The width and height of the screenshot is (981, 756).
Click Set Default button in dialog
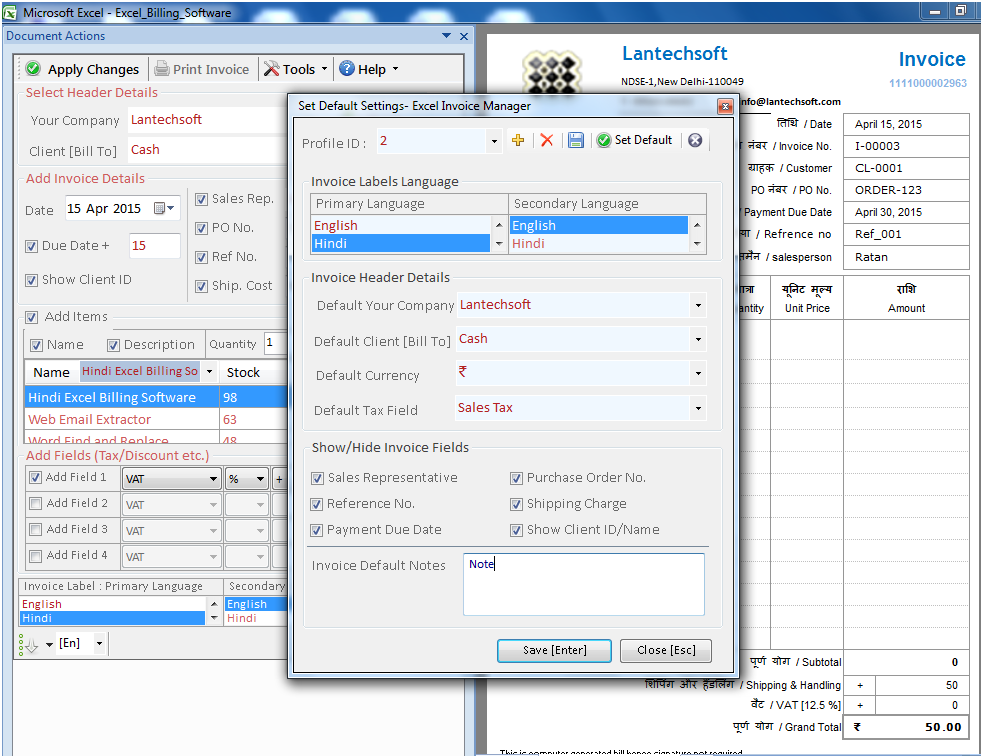tap(635, 140)
